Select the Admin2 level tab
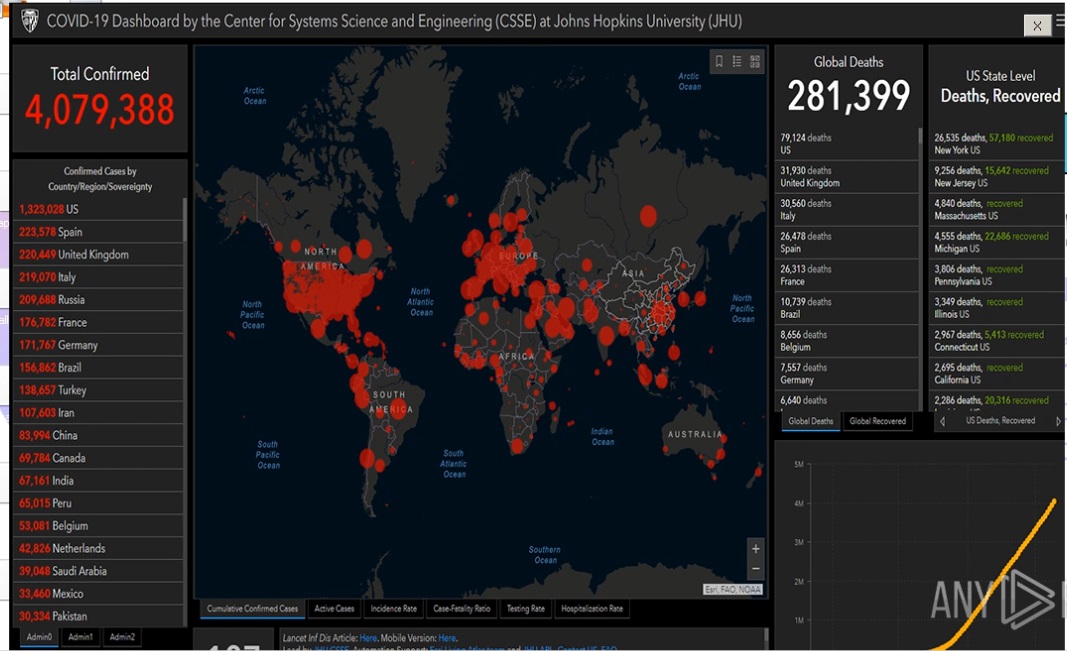The width and height of the screenshot is (1067, 651). pyautogui.click(x=122, y=637)
